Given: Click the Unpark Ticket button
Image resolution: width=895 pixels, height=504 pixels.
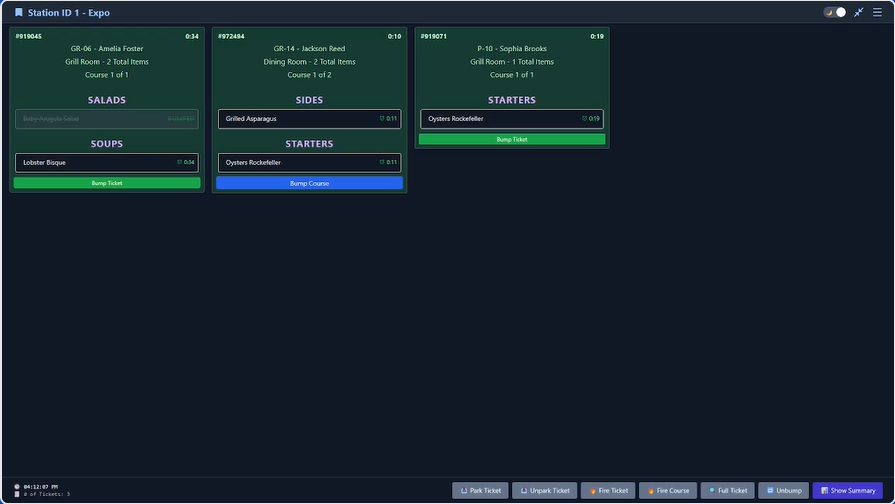Looking at the screenshot, I should (545, 490).
